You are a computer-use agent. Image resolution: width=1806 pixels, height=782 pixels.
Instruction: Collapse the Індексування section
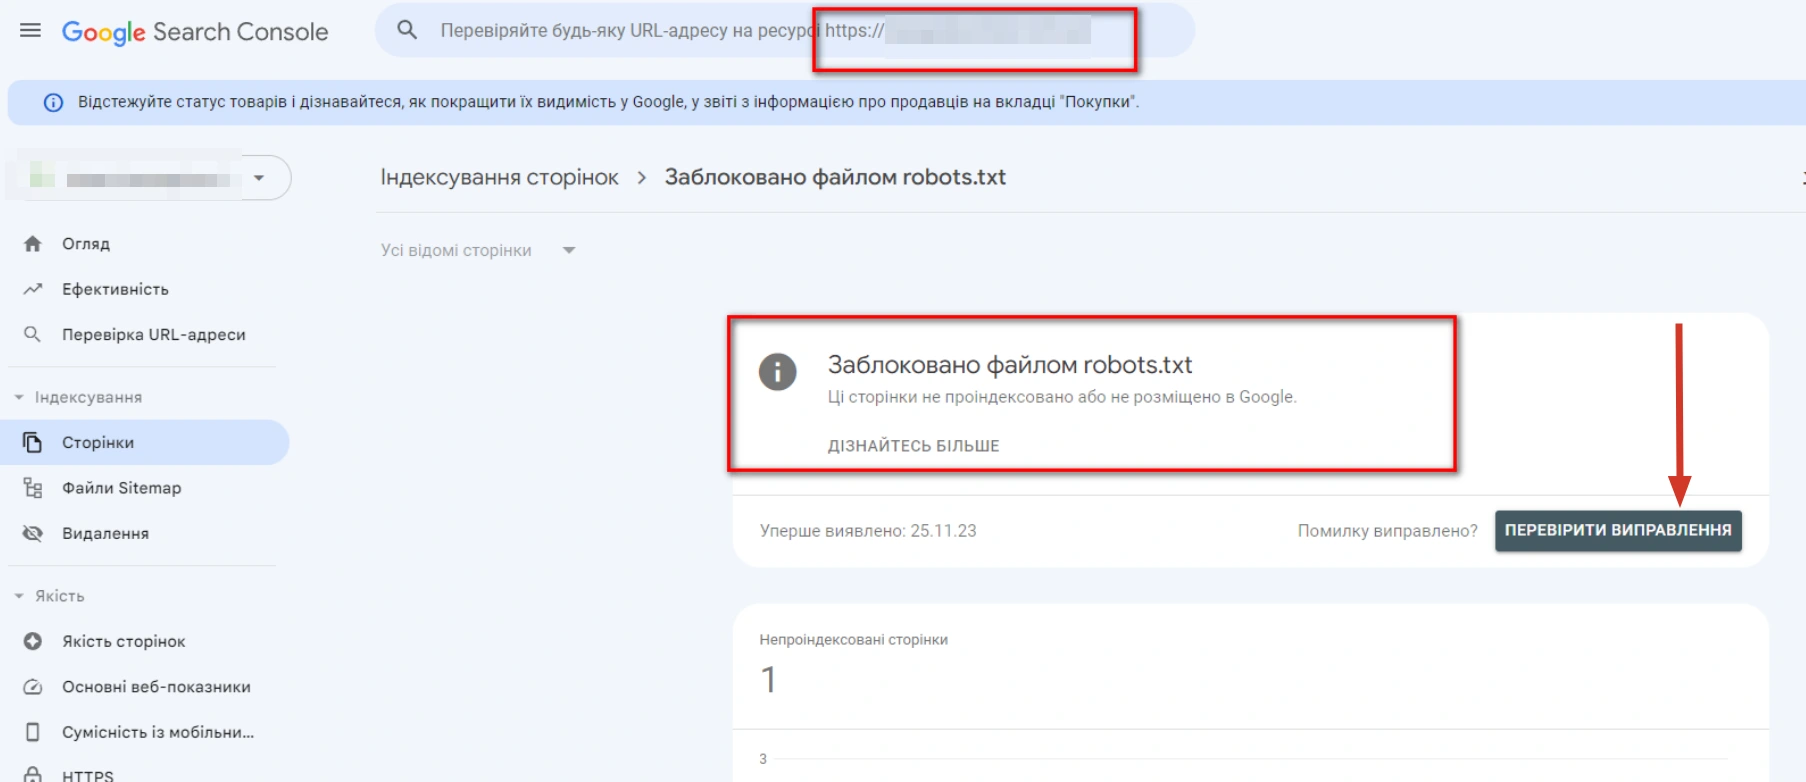click(19, 398)
